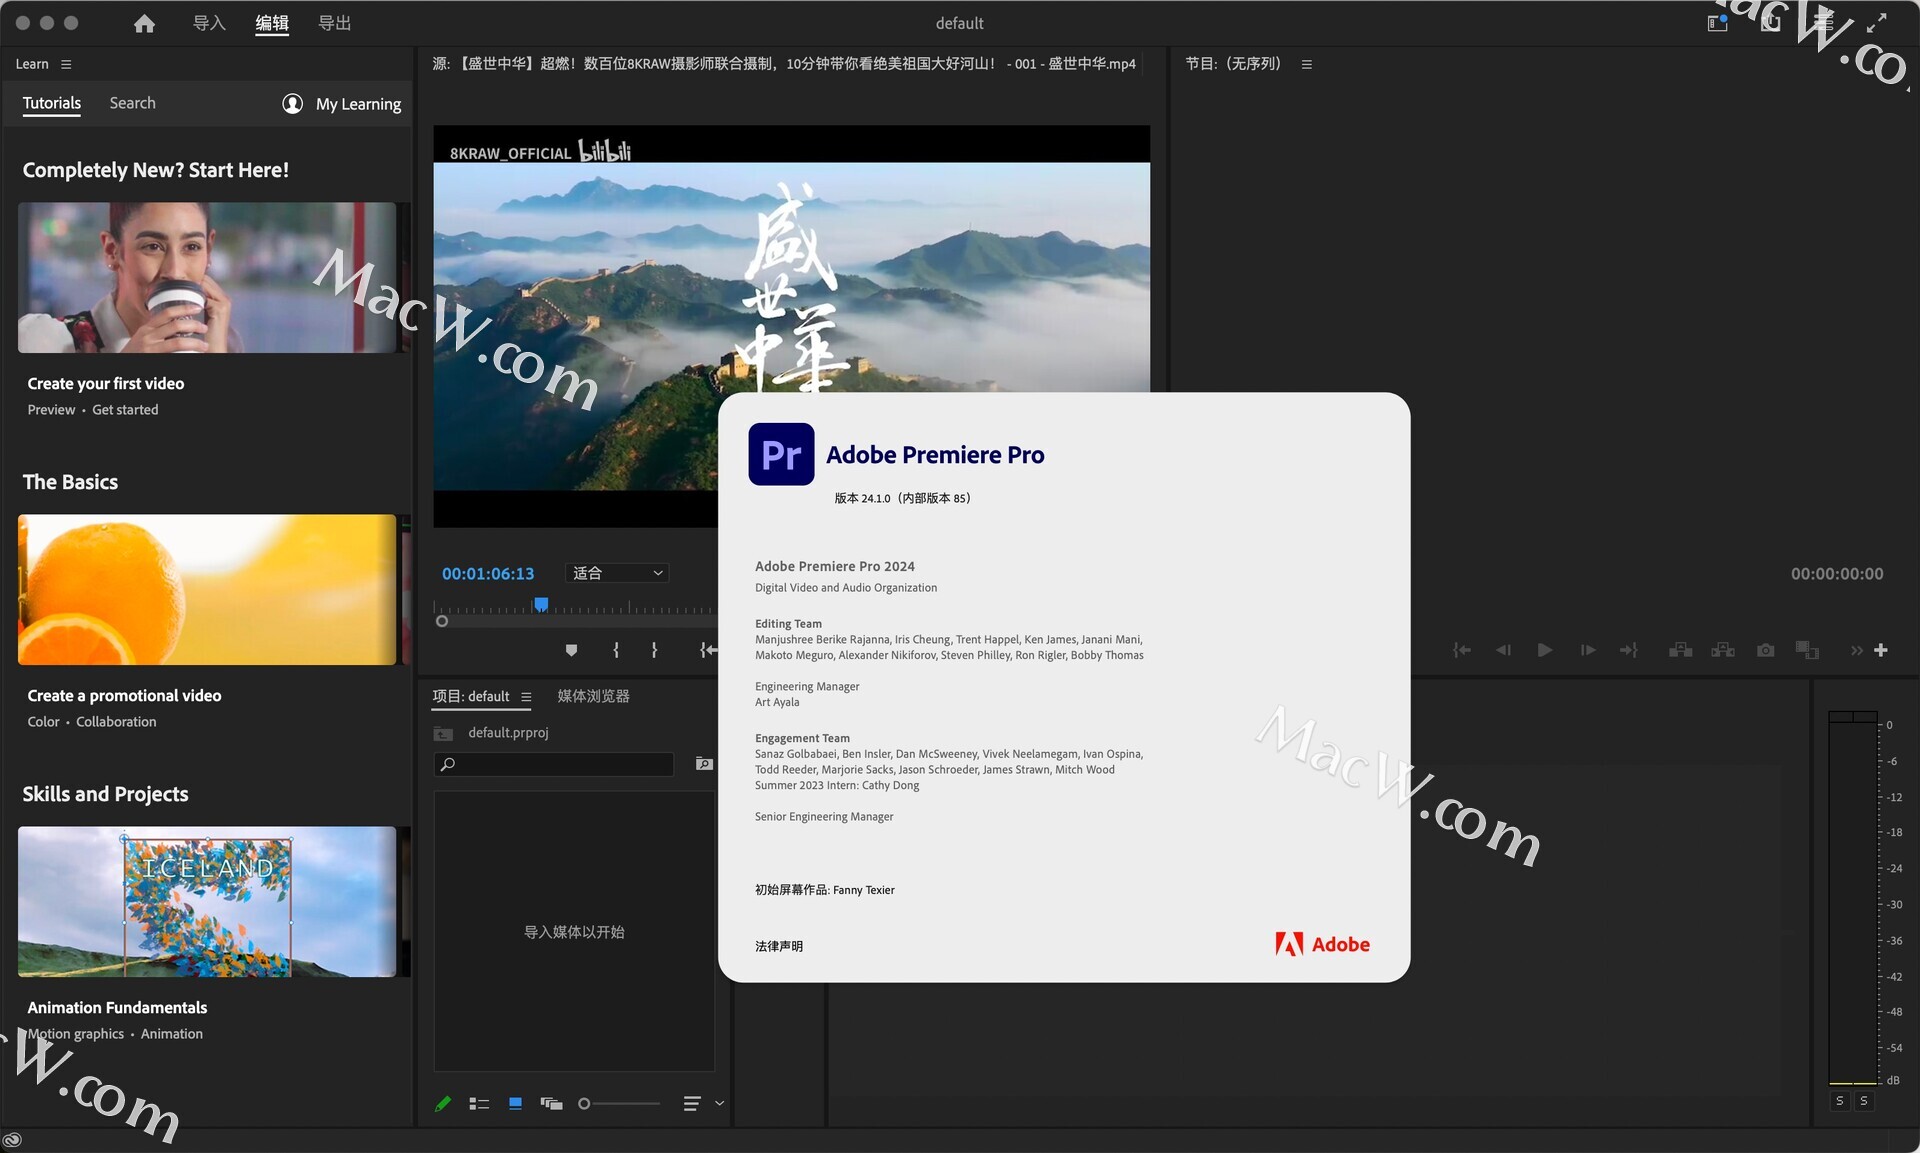1920x1153 pixels.
Task: Open comparison view in program monitor
Action: [1807, 650]
